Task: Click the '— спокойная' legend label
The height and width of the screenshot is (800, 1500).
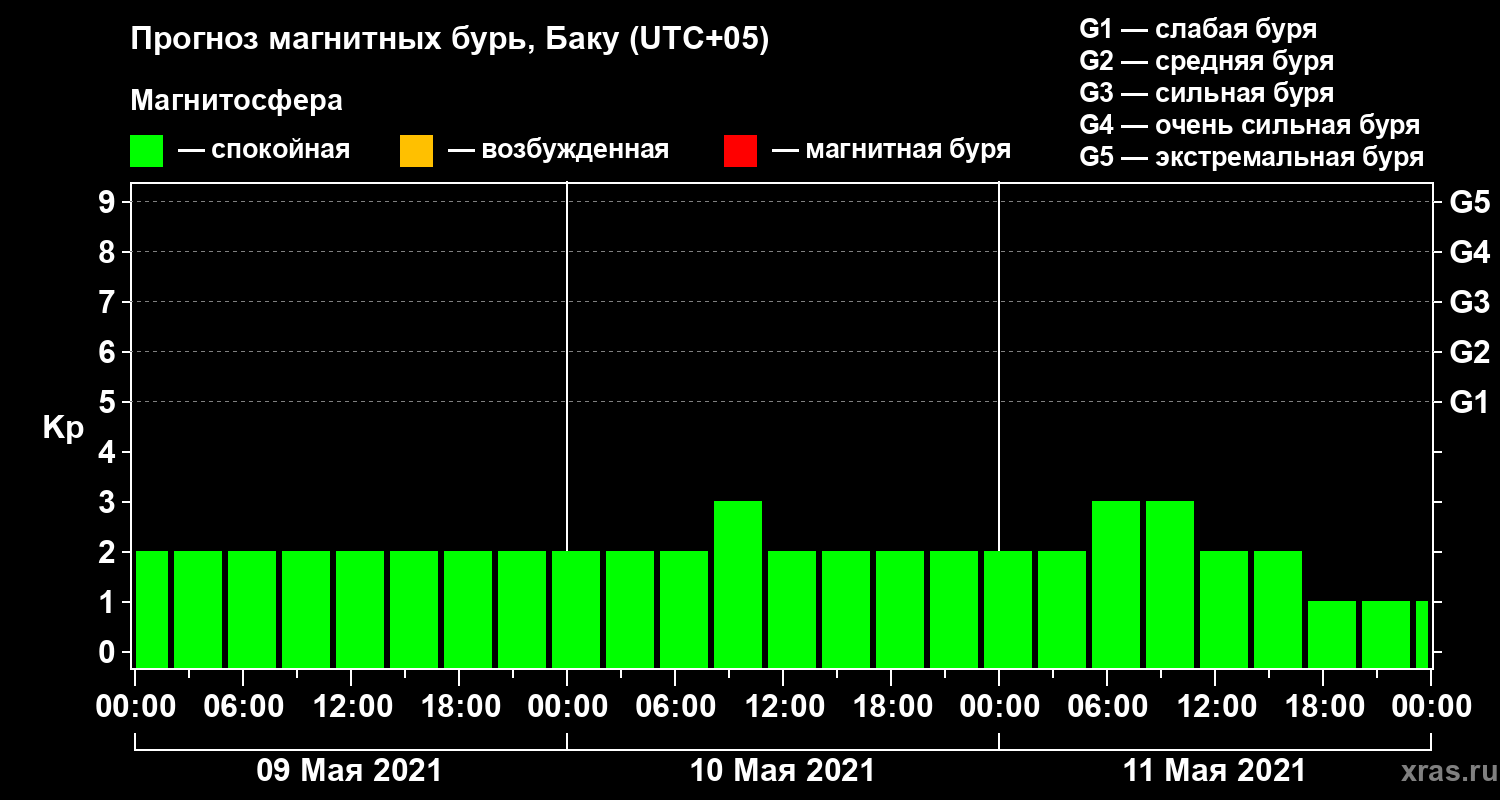Action: coord(264,150)
